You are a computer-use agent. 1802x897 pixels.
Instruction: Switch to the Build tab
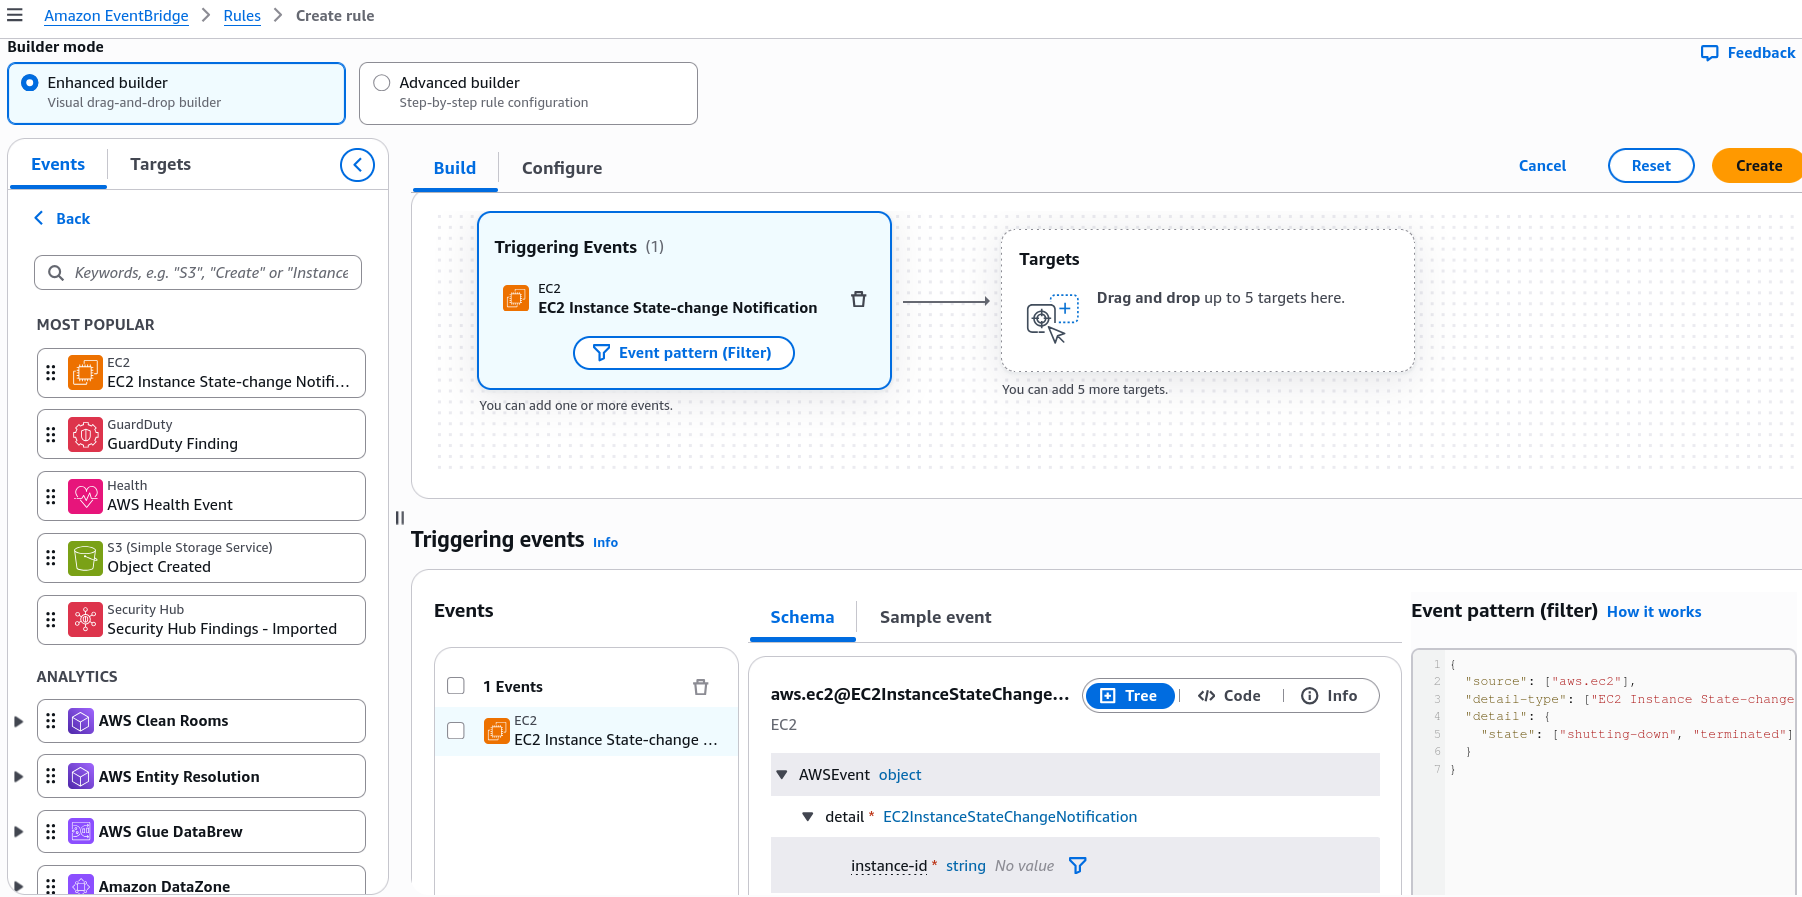point(455,168)
